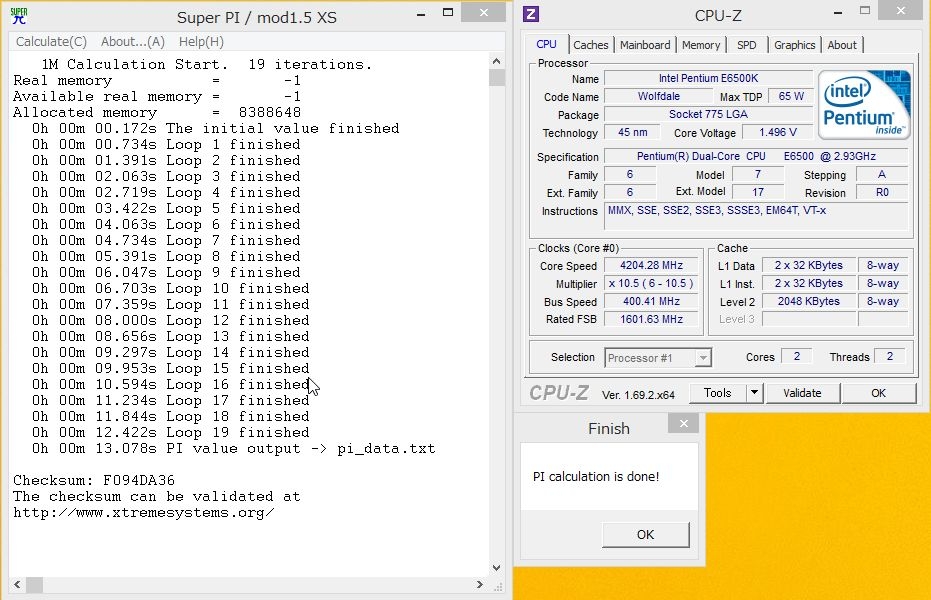Viewport: 931px width, 600px height.
Task: Click Super PI horizontal scrollbar left arrow
Action: pyautogui.click(x=17, y=585)
